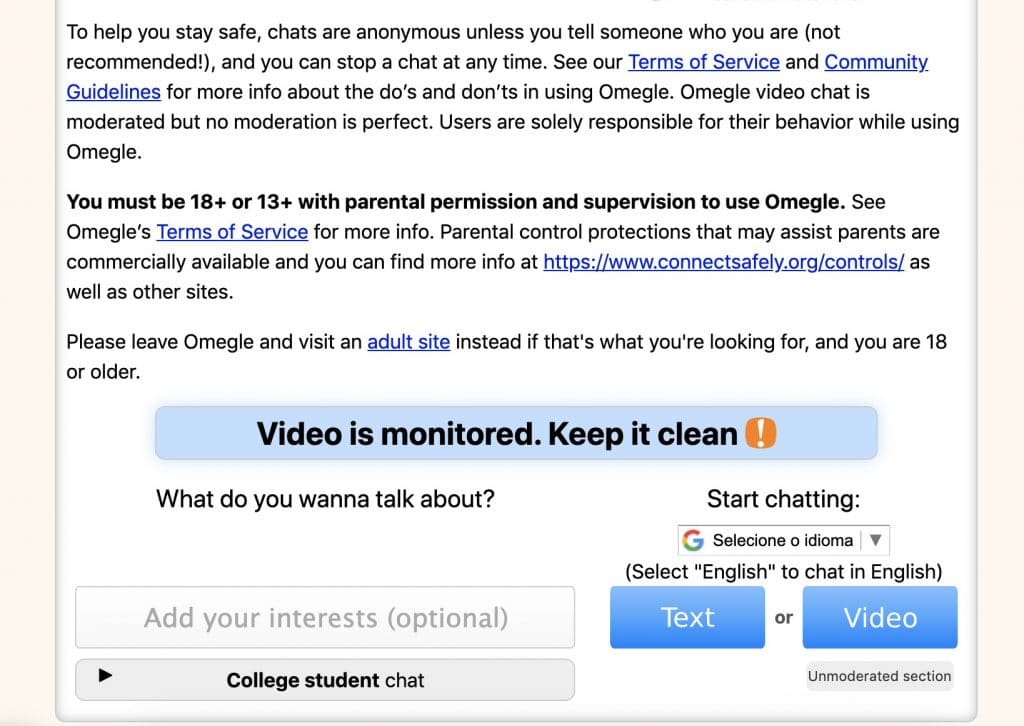Visit the connectsafely.org controls link
Viewport: 1024px width, 726px height.
point(724,262)
